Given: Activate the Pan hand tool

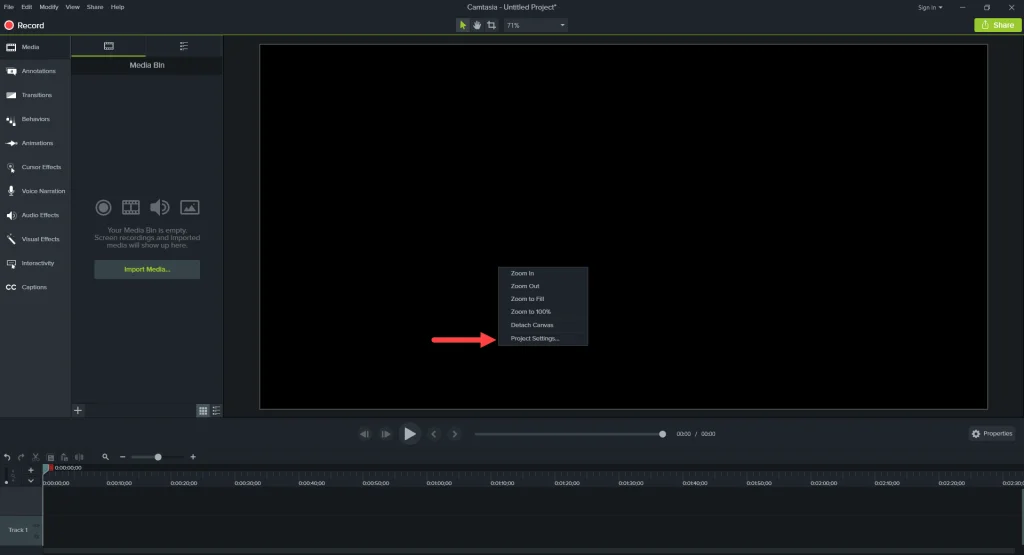Looking at the screenshot, I should tap(477, 25).
